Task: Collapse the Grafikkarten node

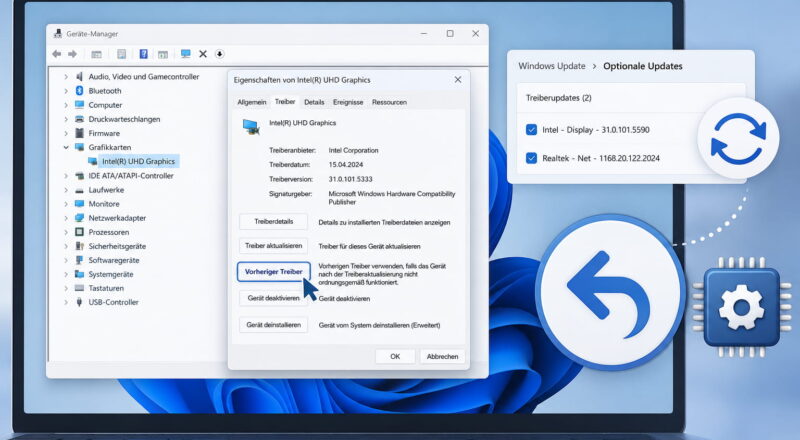Action: coord(66,148)
